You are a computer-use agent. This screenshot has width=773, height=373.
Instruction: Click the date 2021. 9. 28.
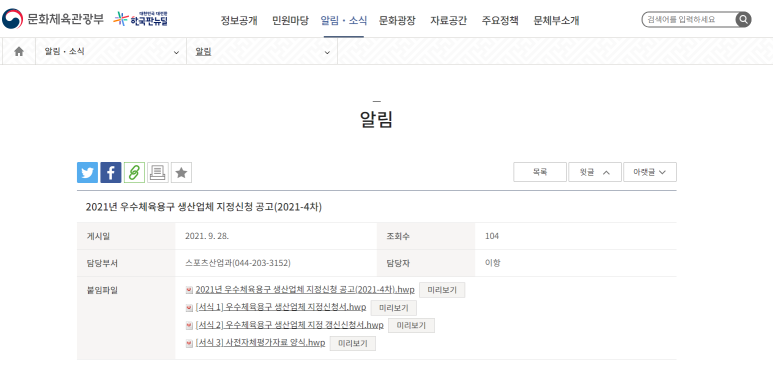[207, 236]
